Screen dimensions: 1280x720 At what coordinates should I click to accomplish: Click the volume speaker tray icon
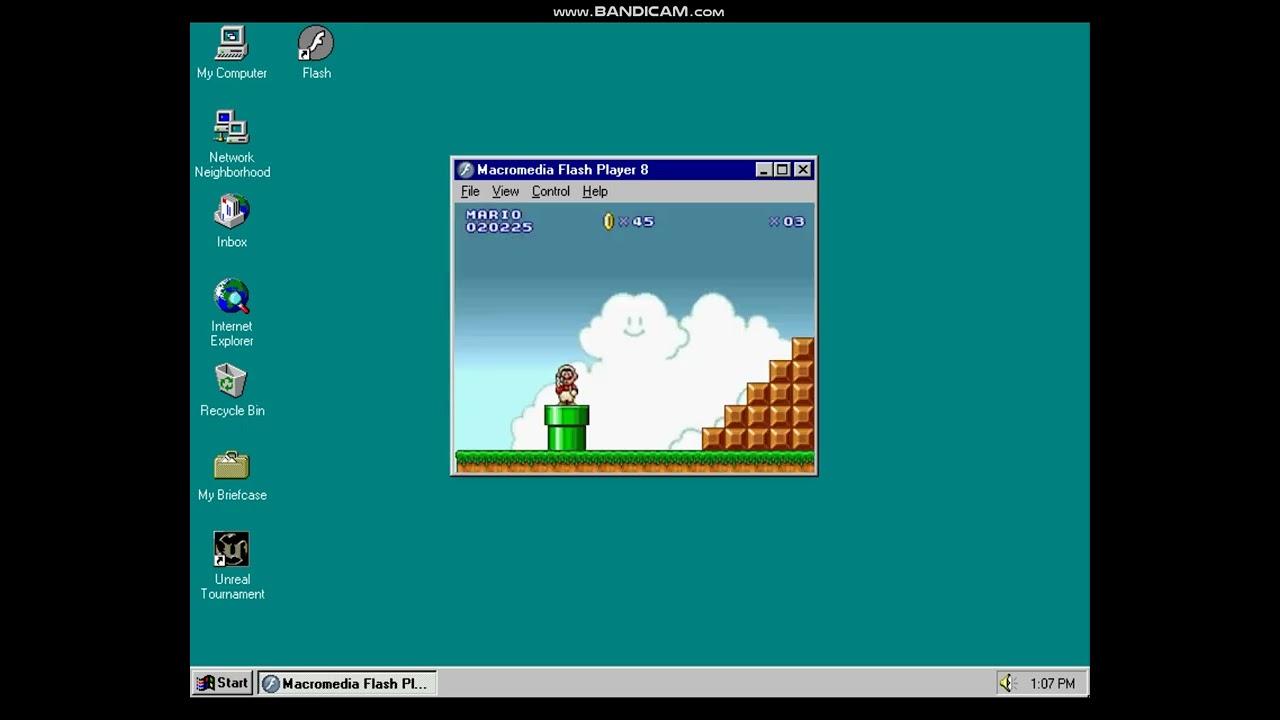click(1006, 683)
